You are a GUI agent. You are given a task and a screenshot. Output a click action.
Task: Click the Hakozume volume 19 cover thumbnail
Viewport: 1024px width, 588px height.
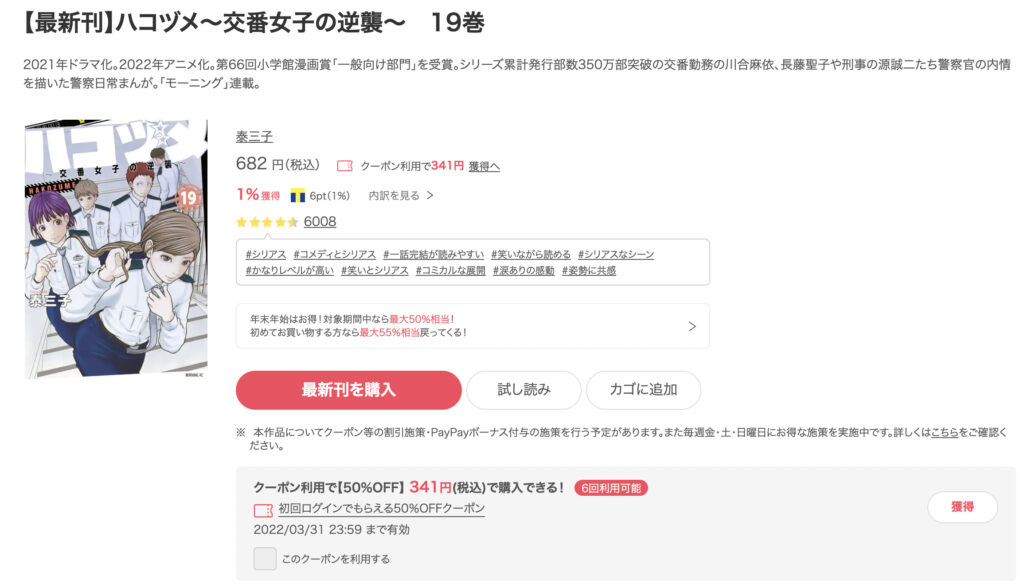point(116,248)
